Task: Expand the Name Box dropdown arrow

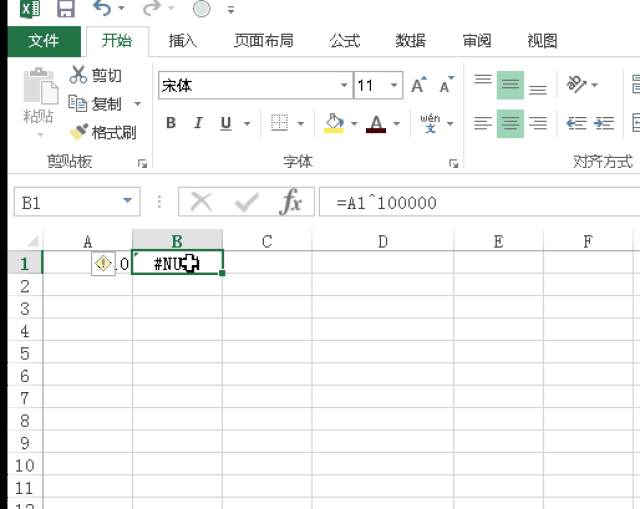Action: [x=128, y=200]
